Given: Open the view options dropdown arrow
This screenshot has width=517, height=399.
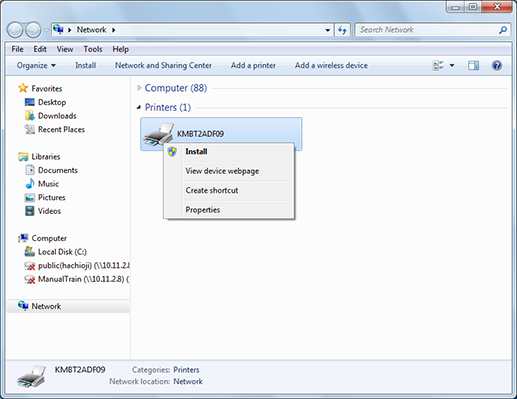Looking at the screenshot, I should [452, 65].
